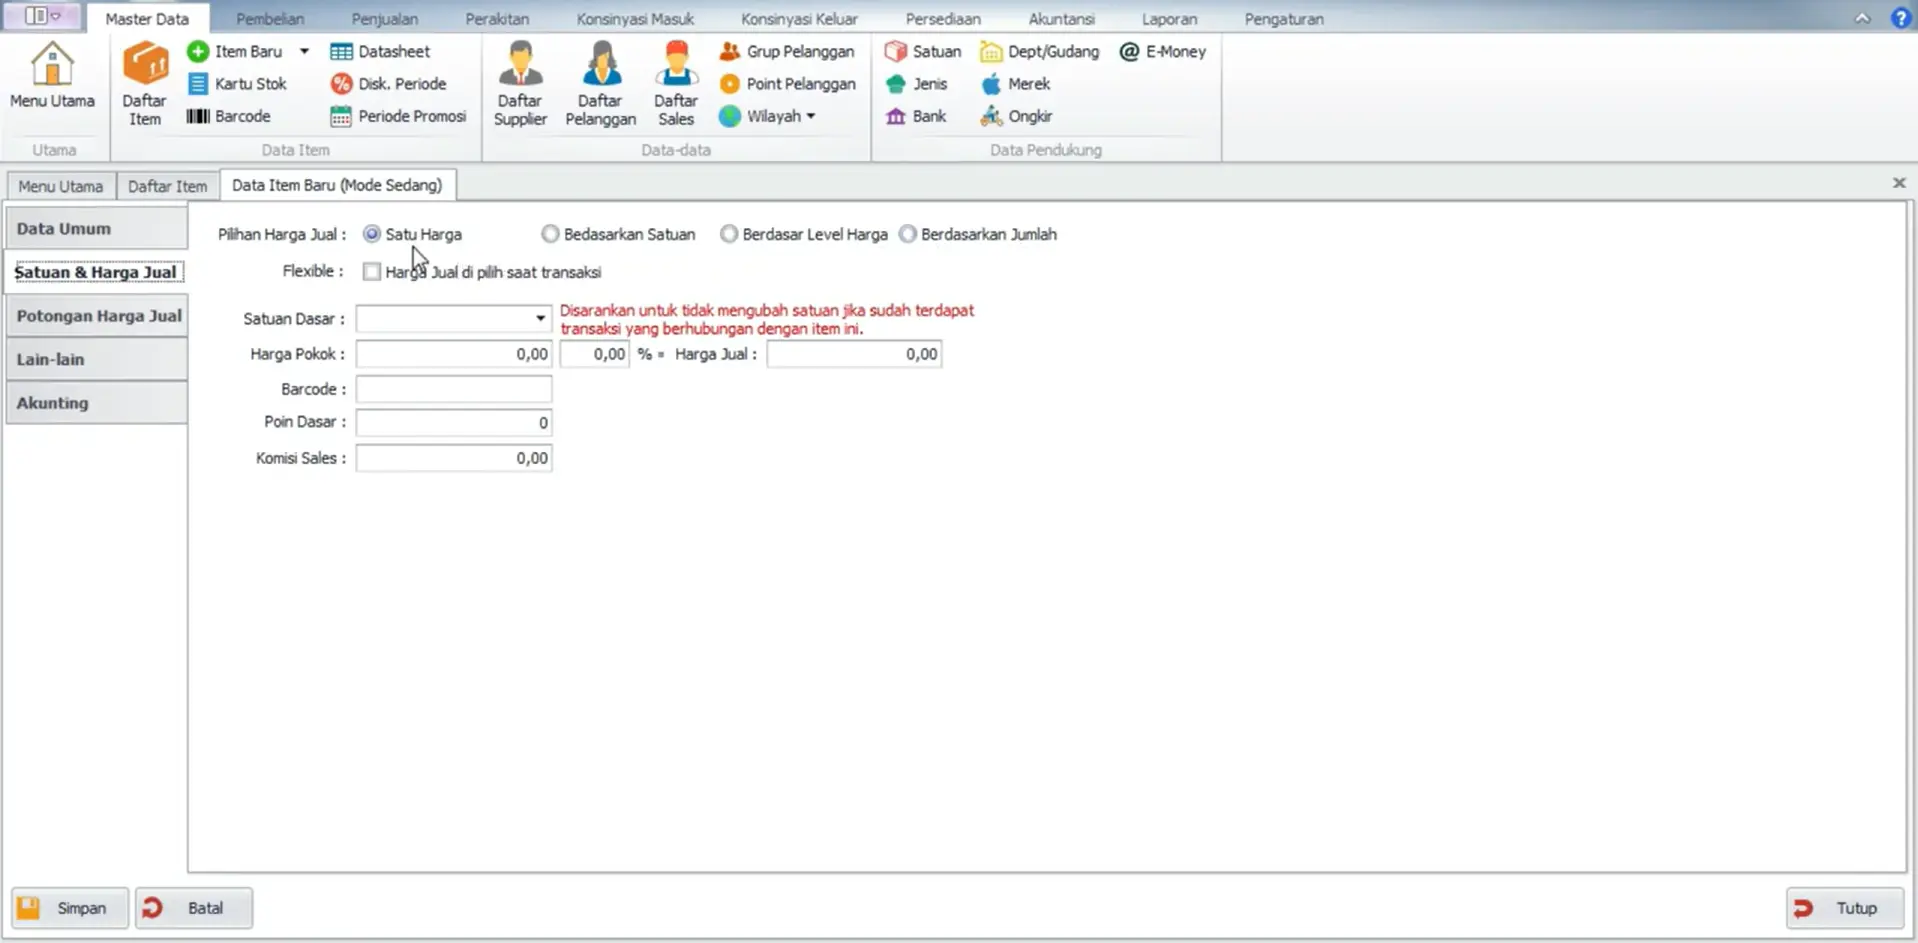Expand the Item Baru dropdown arrow
The image size is (1918, 943).
[x=304, y=51]
